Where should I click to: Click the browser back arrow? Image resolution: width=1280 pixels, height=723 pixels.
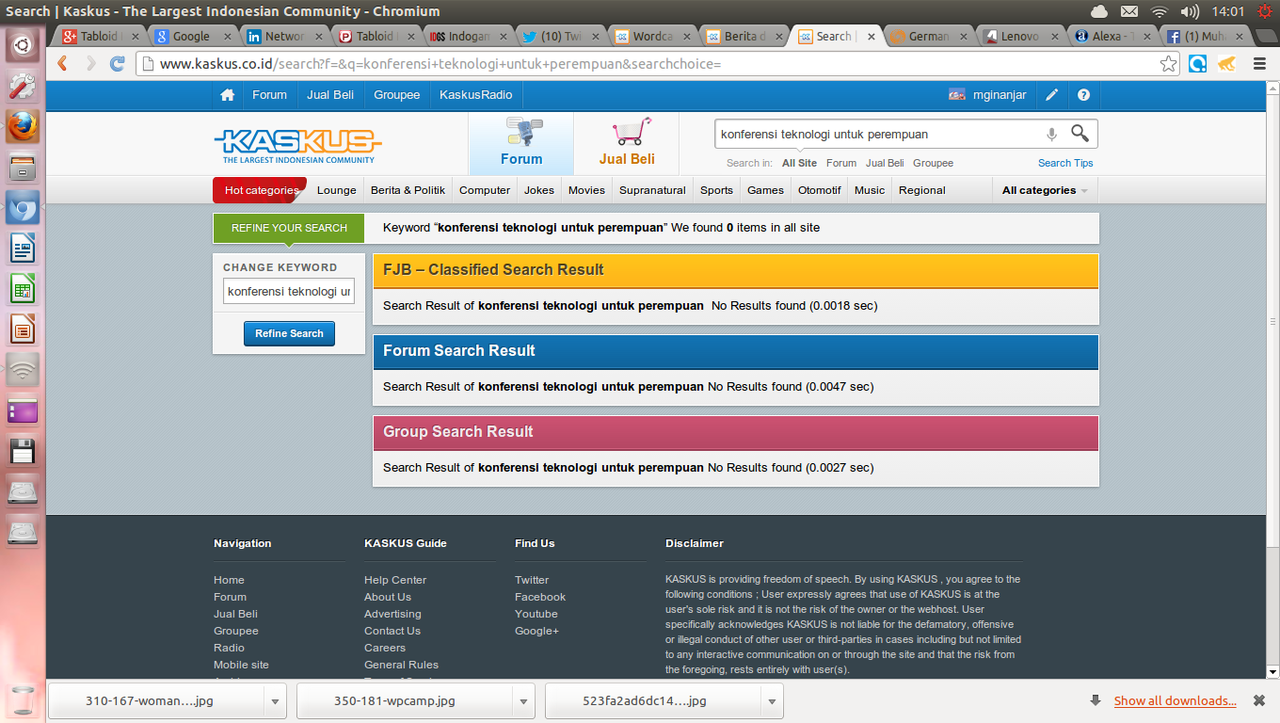tap(63, 64)
